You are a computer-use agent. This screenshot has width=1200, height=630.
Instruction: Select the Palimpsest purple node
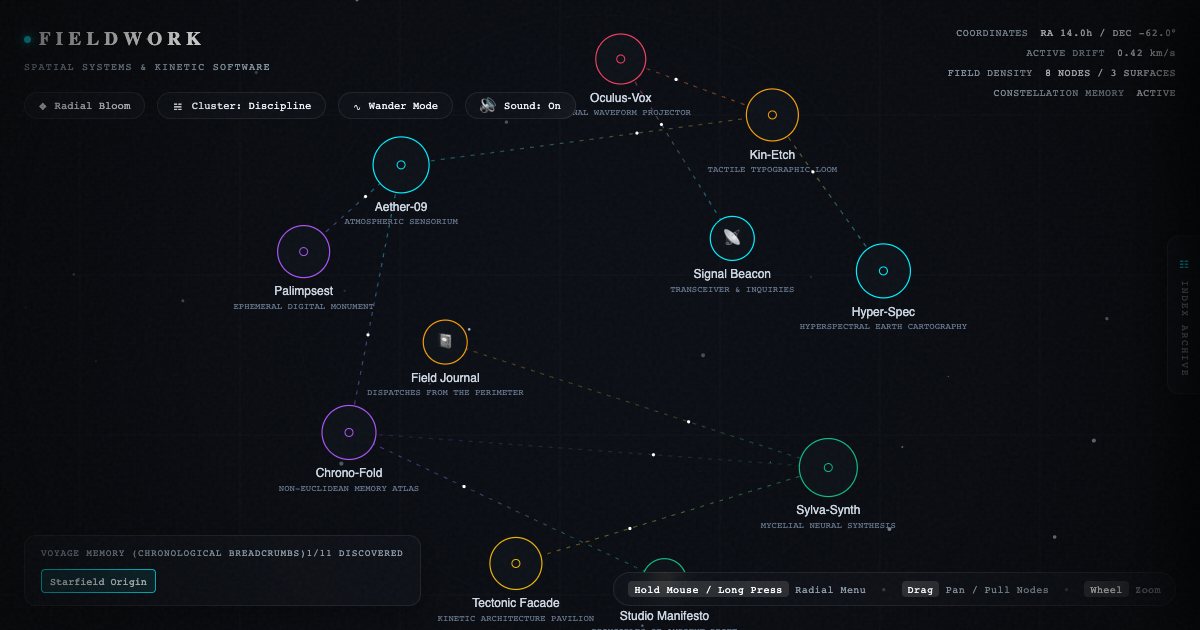click(x=303, y=252)
